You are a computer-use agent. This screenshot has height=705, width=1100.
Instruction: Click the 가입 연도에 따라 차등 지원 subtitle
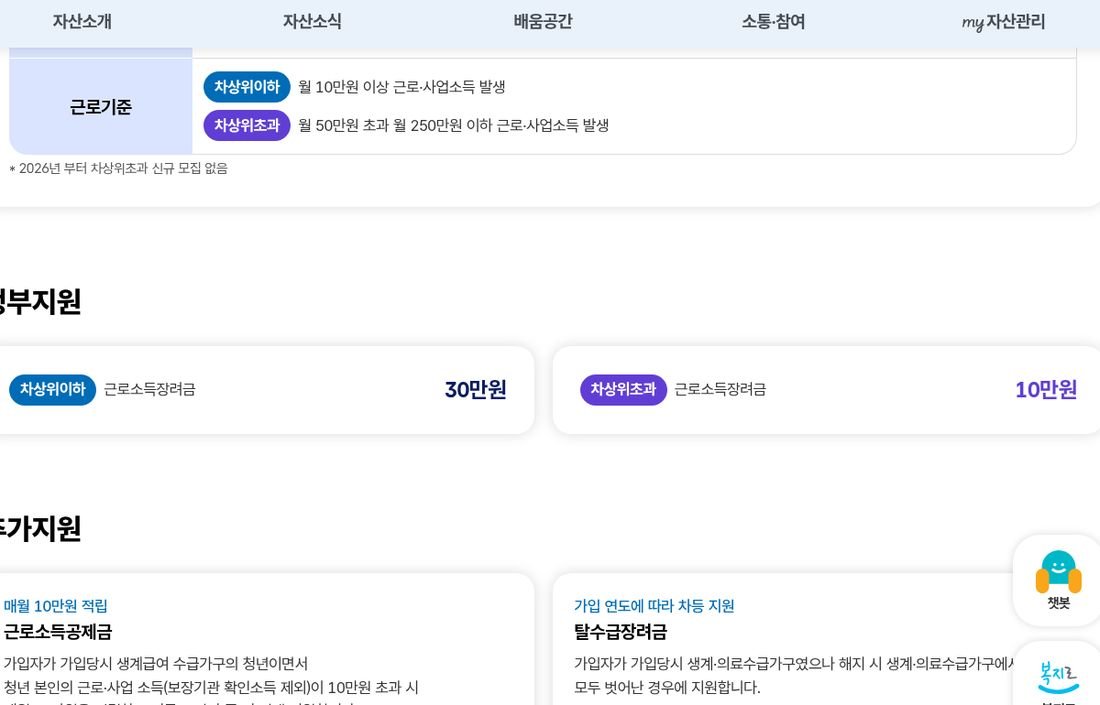coord(654,606)
